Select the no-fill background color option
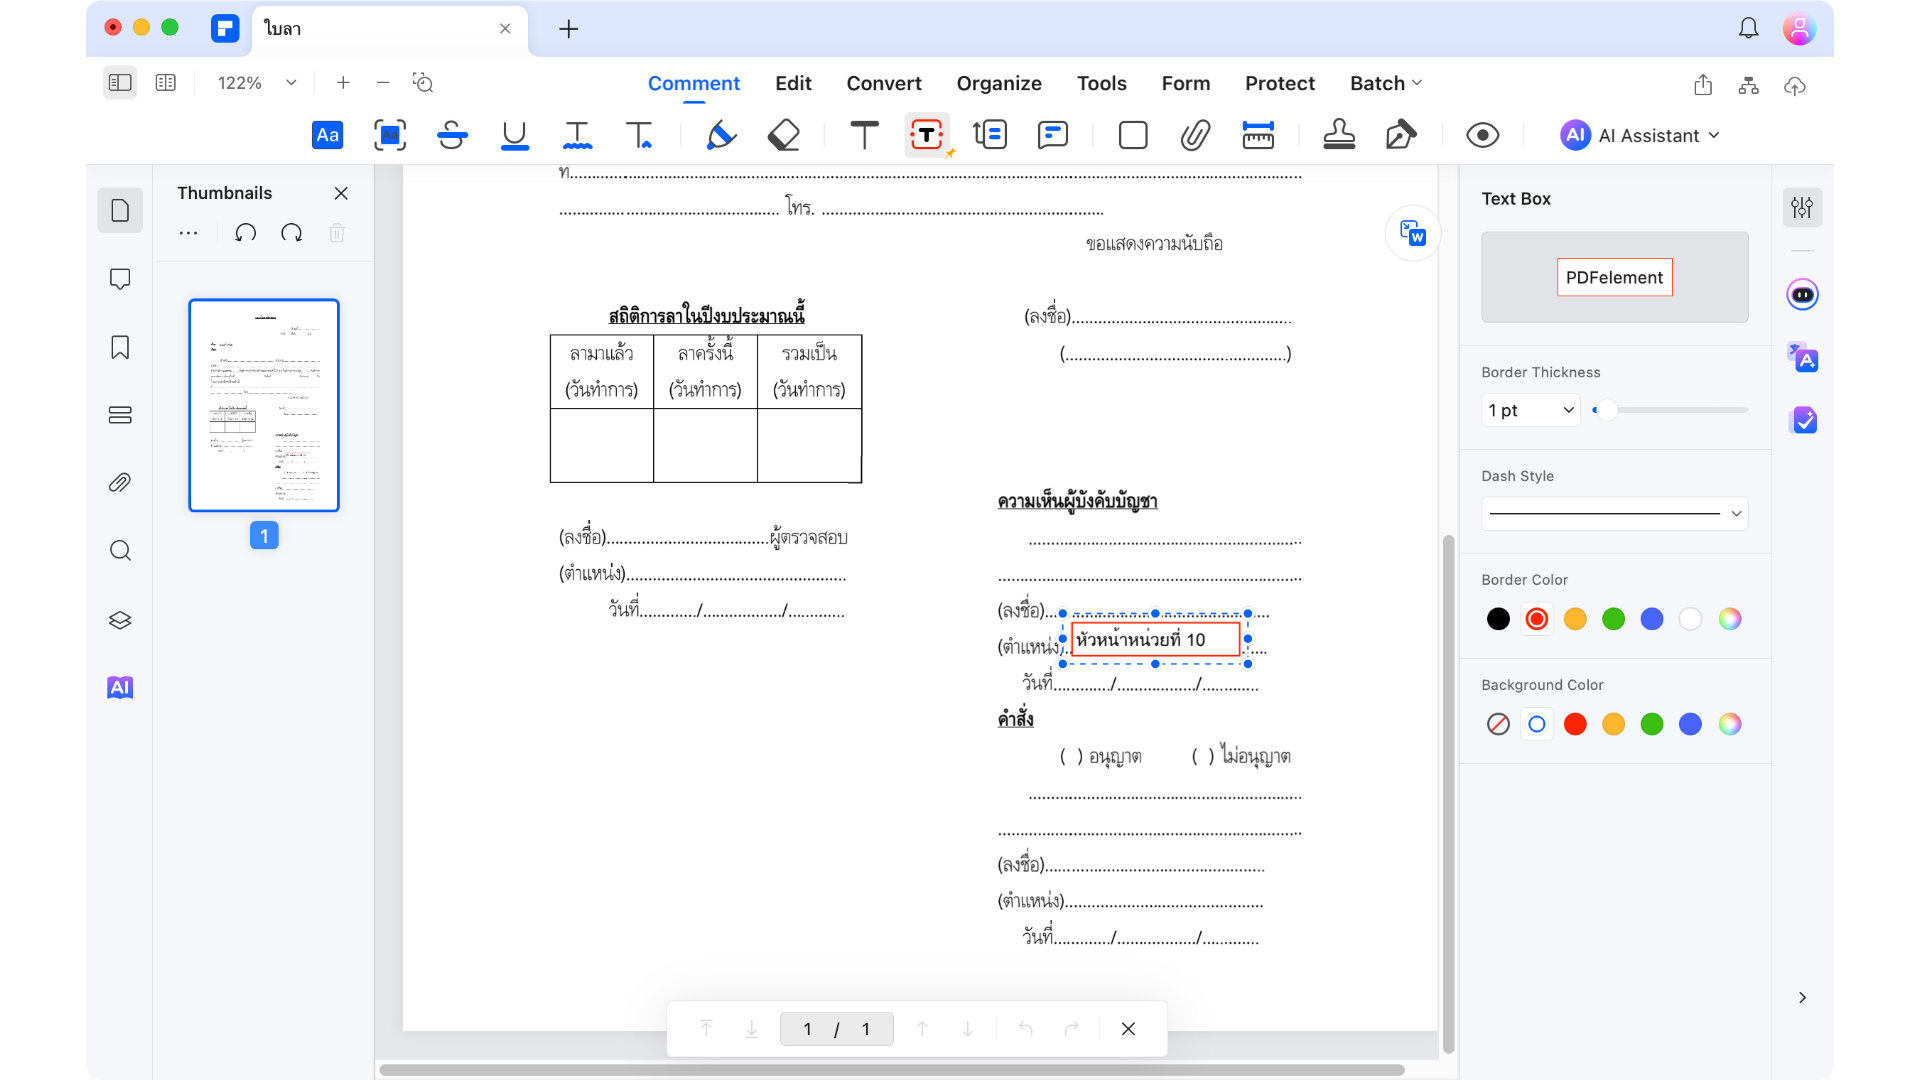 pyautogui.click(x=1498, y=724)
